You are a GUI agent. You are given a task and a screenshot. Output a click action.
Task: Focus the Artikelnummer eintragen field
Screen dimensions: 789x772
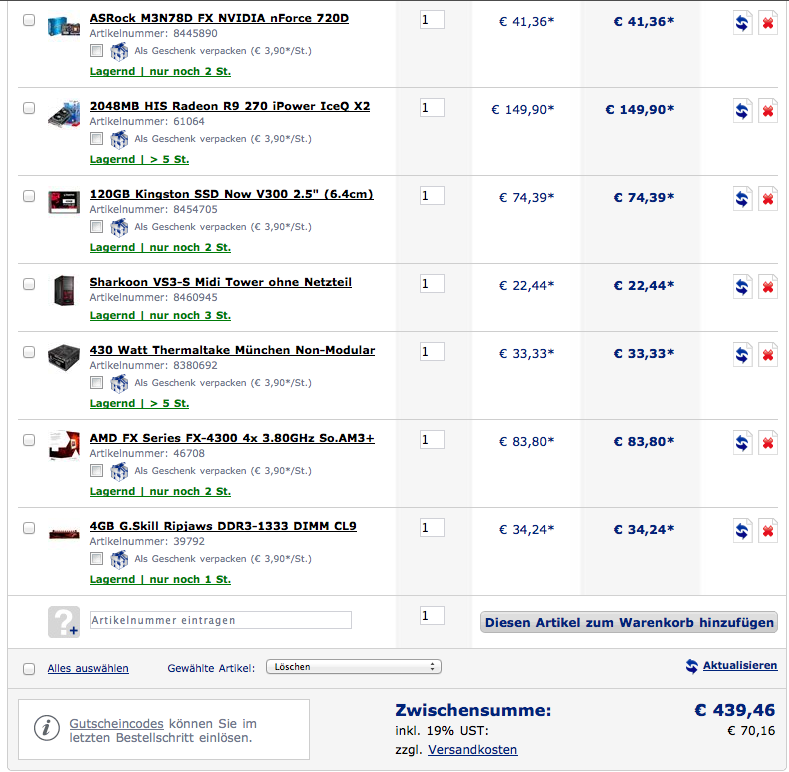click(x=220, y=620)
